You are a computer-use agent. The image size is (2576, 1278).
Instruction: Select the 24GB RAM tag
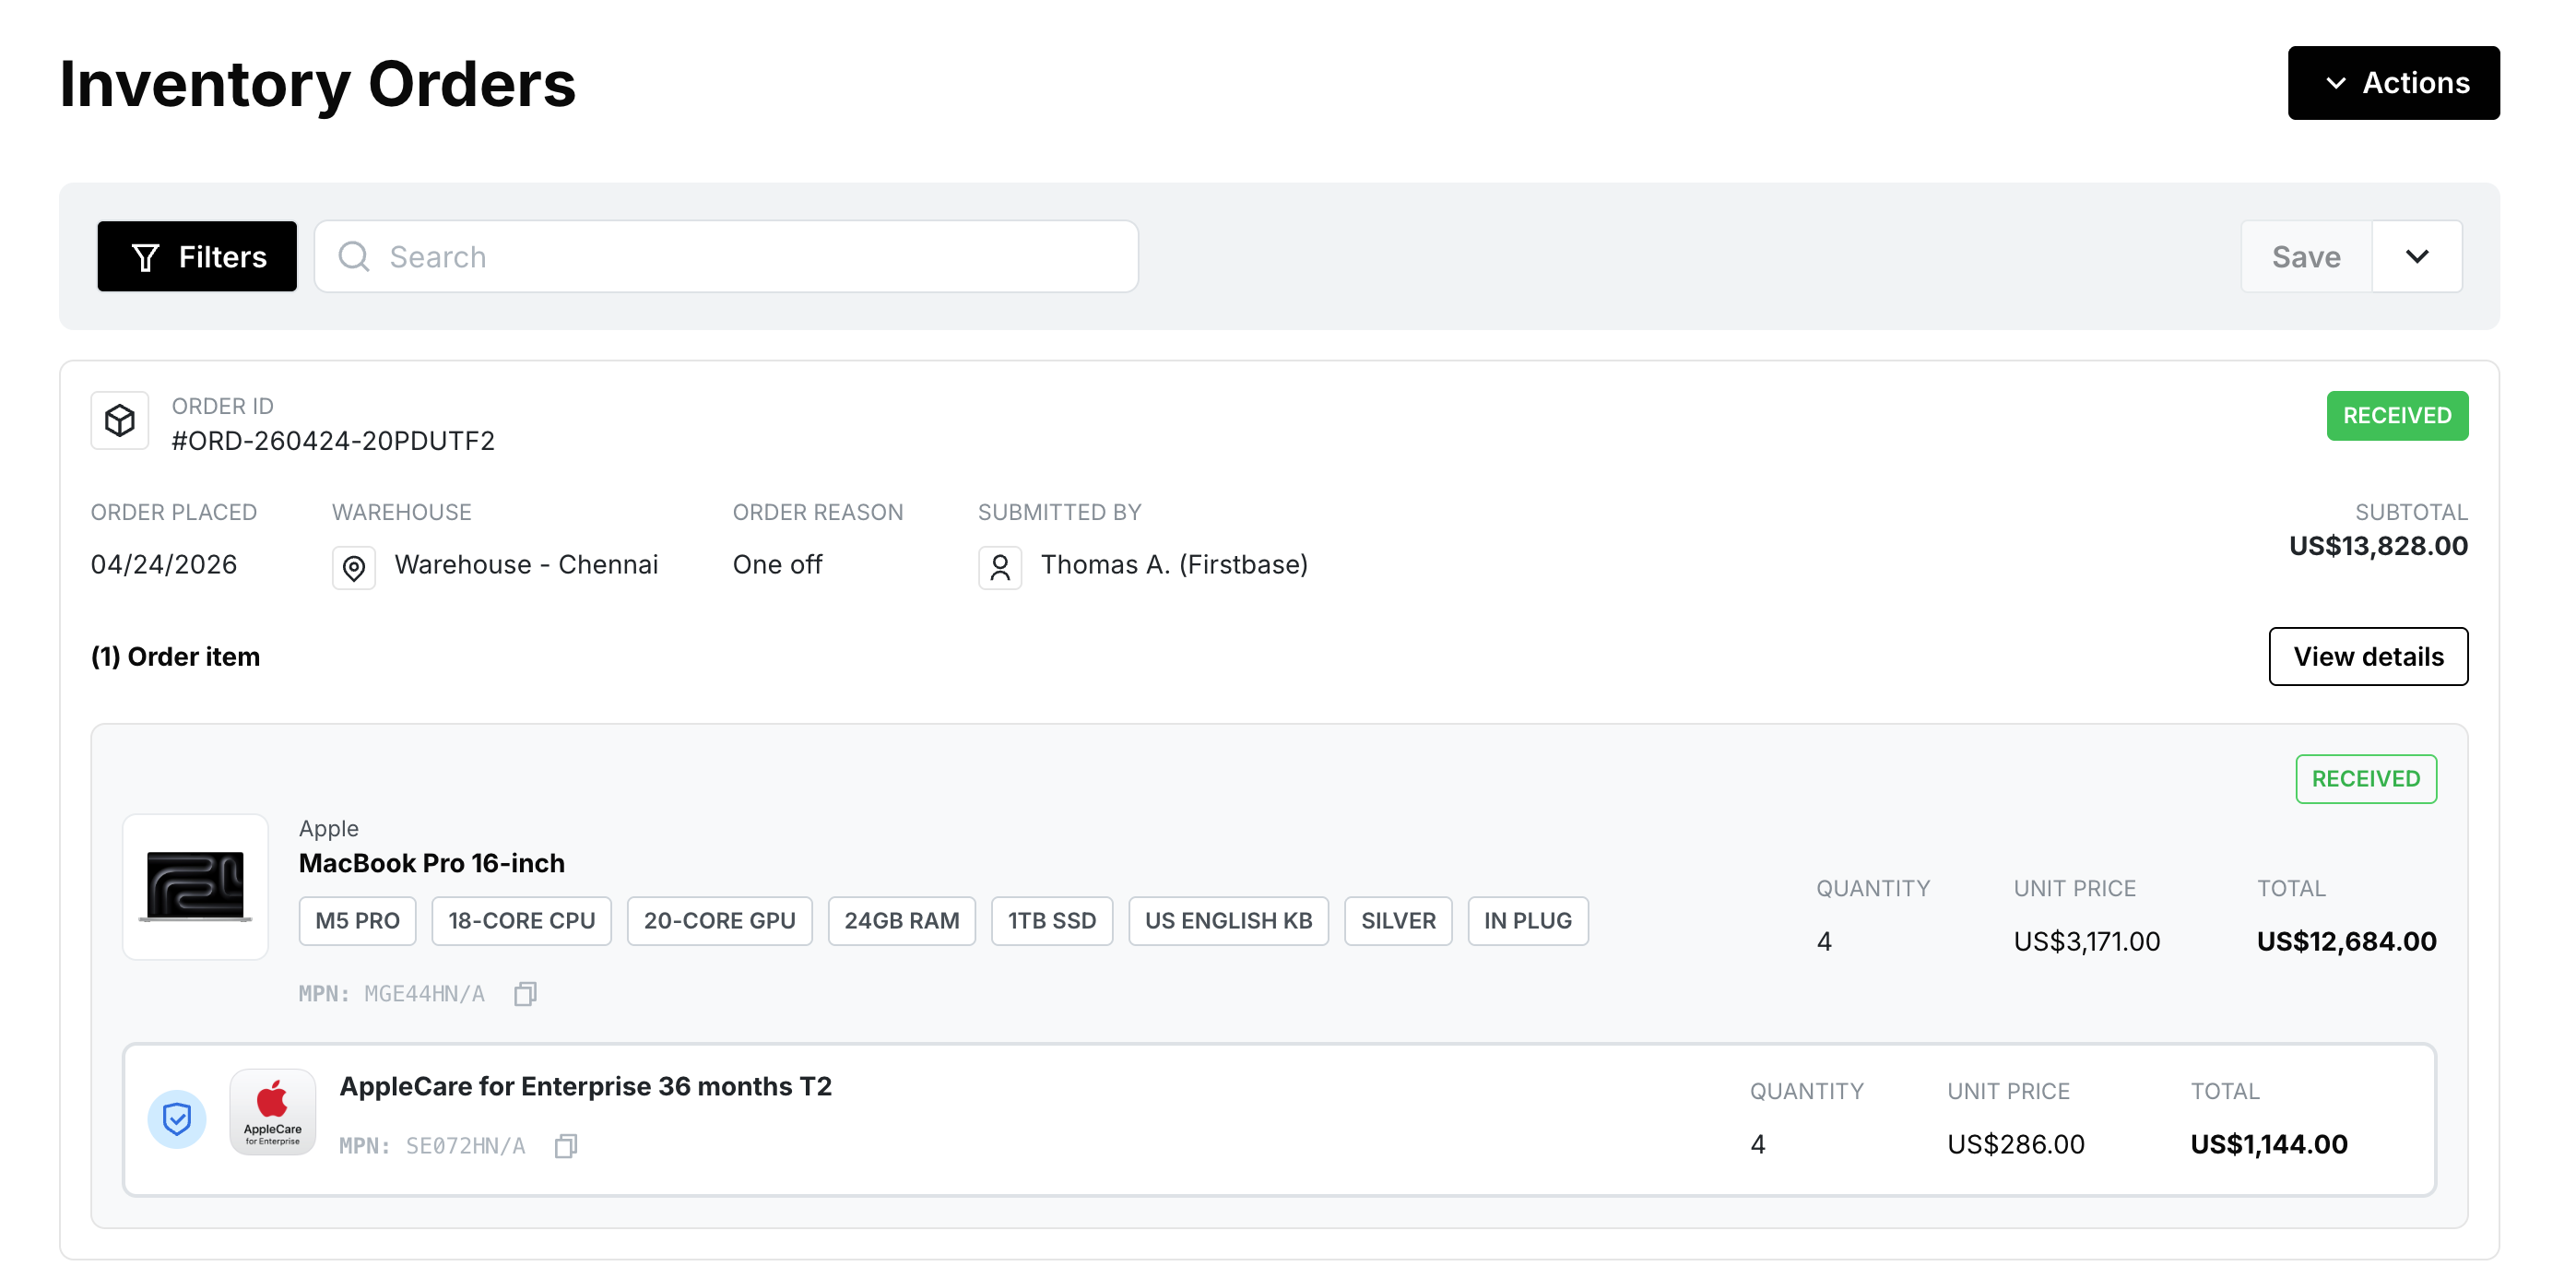tap(902, 921)
